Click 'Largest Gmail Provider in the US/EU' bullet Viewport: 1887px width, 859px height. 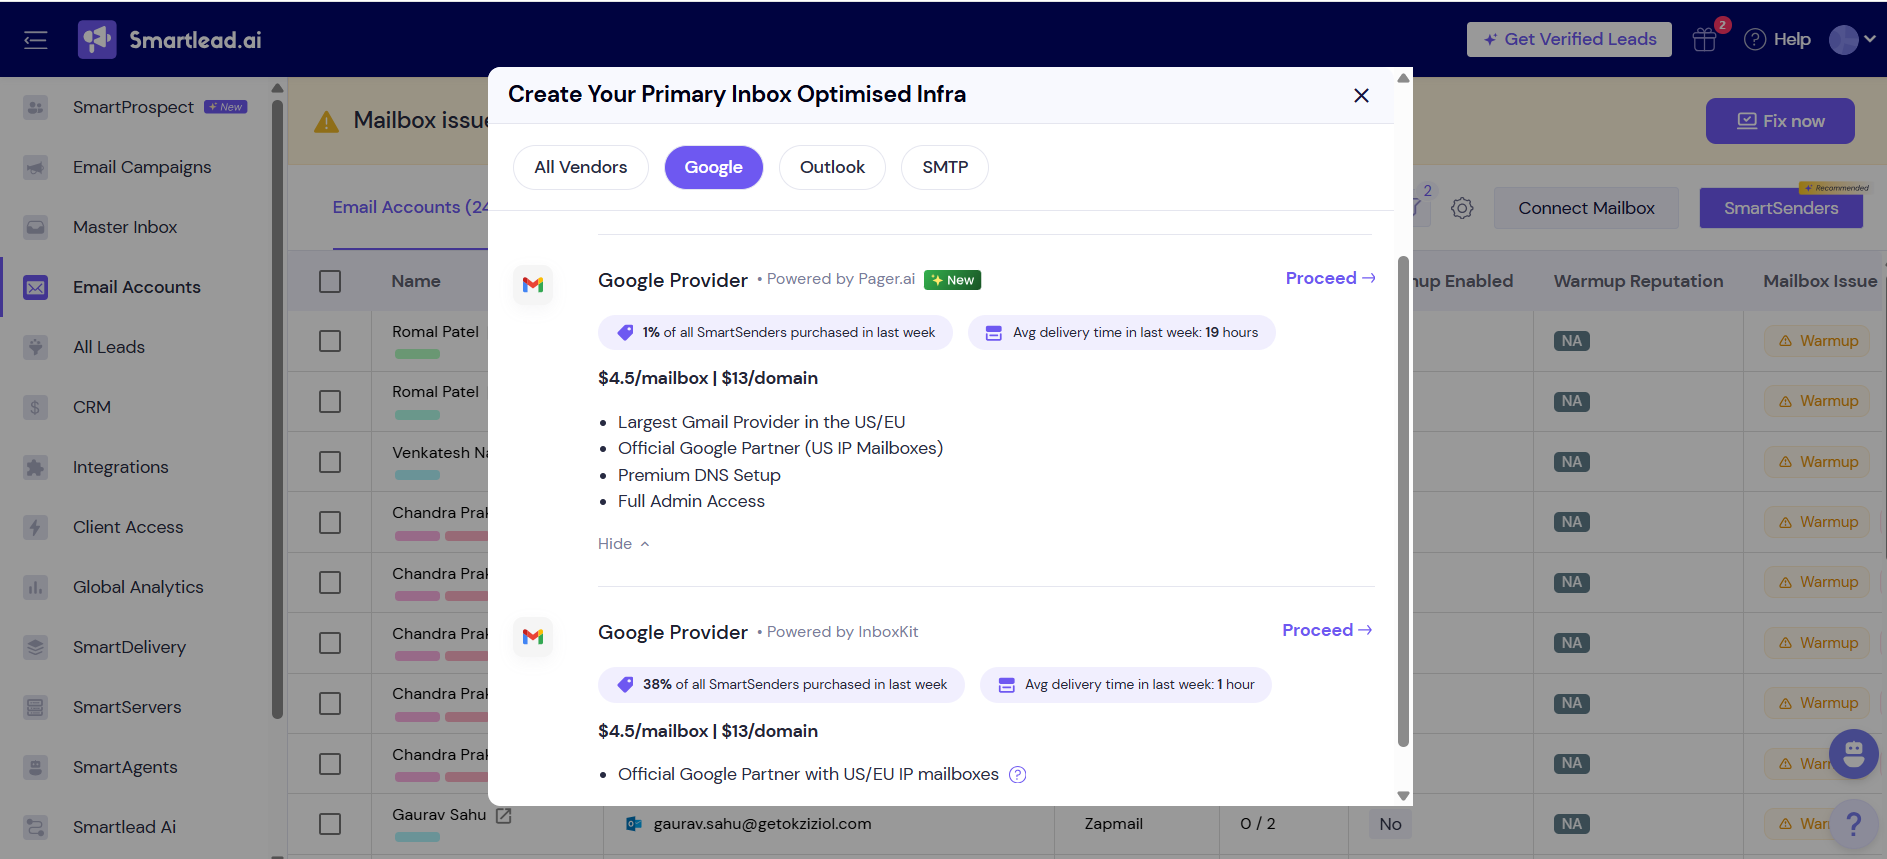762,422
